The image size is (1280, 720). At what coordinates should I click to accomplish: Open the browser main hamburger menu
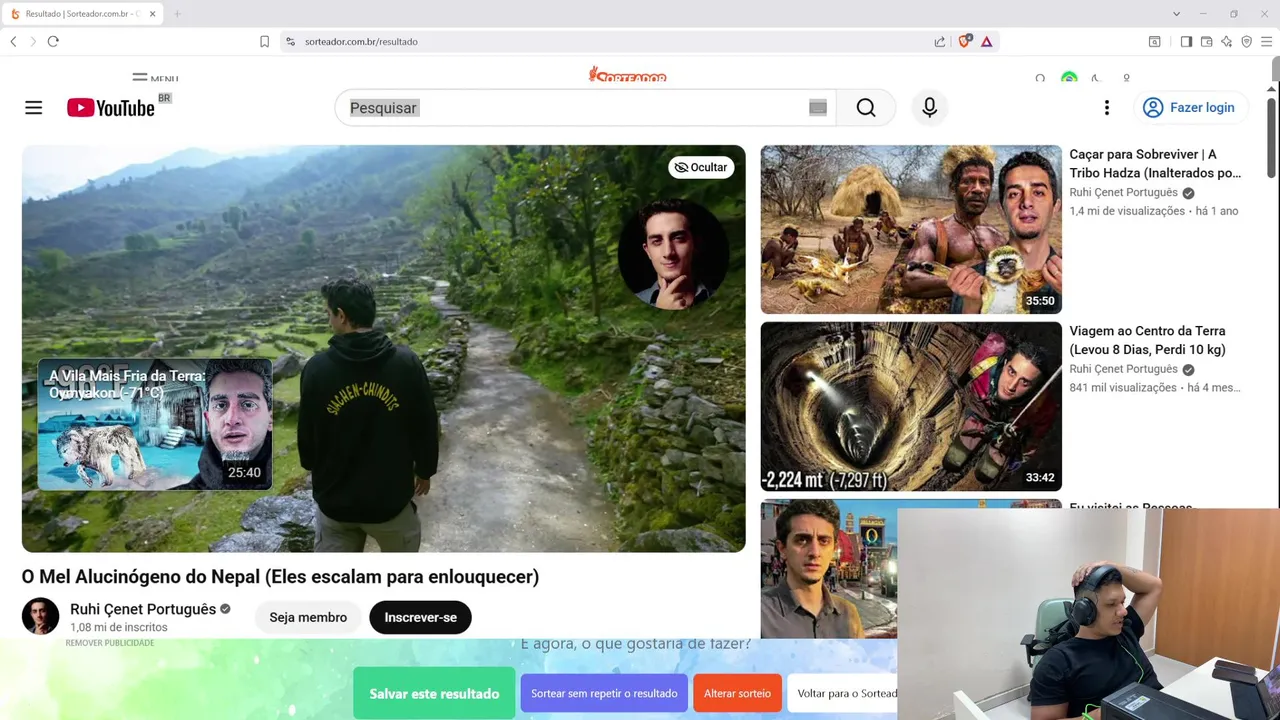pos(1266,41)
